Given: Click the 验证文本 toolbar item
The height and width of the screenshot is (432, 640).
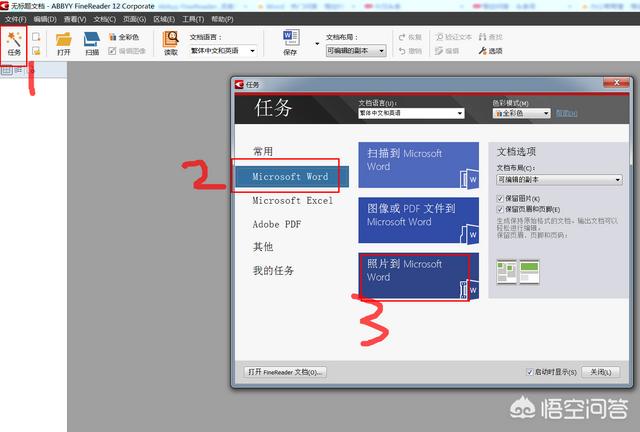Looking at the screenshot, I should click(x=453, y=37).
